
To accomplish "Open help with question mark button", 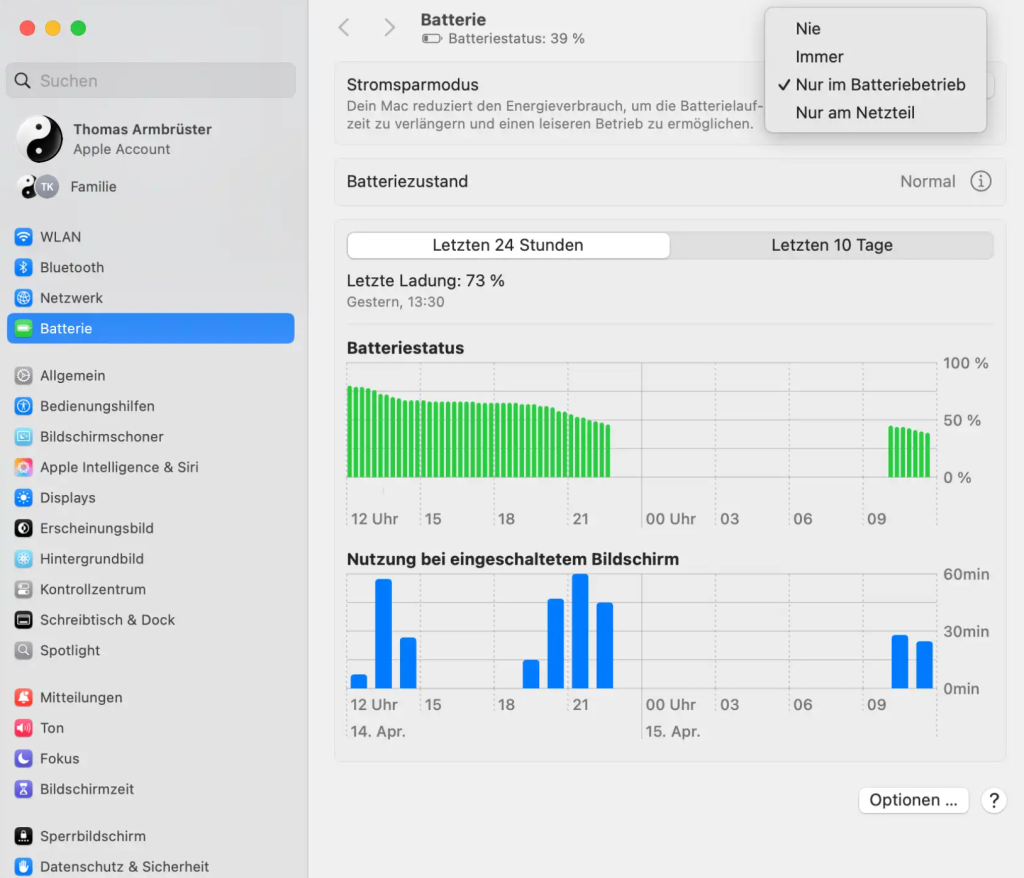I will point(992,800).
